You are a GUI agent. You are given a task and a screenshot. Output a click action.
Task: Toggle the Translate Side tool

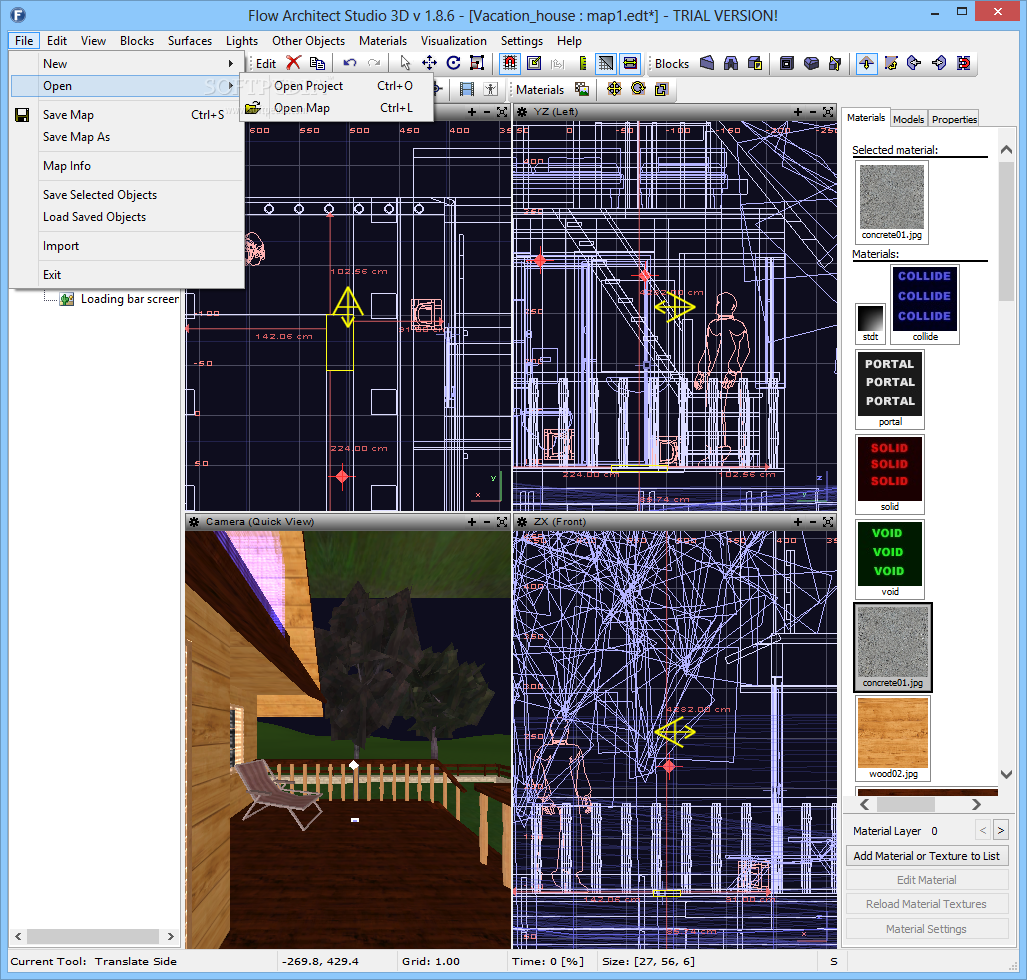tap(867, 63)
